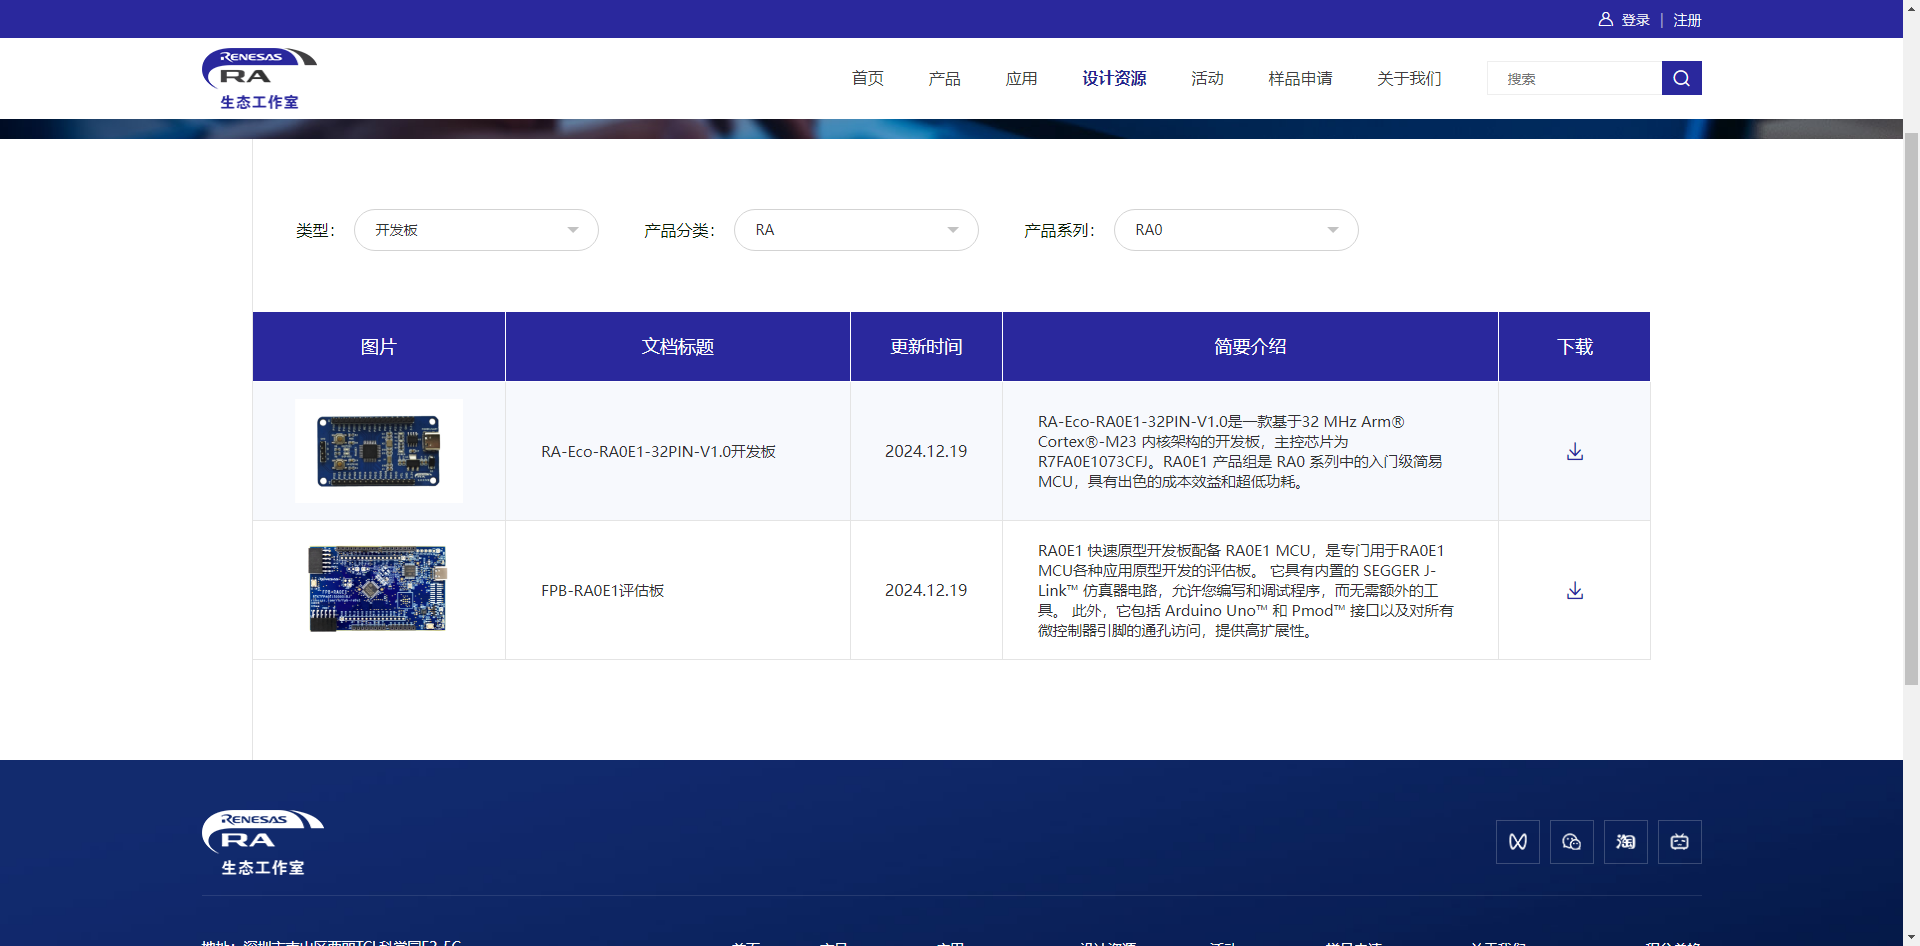The image size is (1920, 946).
Task: Expand the 类型 dropdown showing 开发板
Action: (476, 230)
